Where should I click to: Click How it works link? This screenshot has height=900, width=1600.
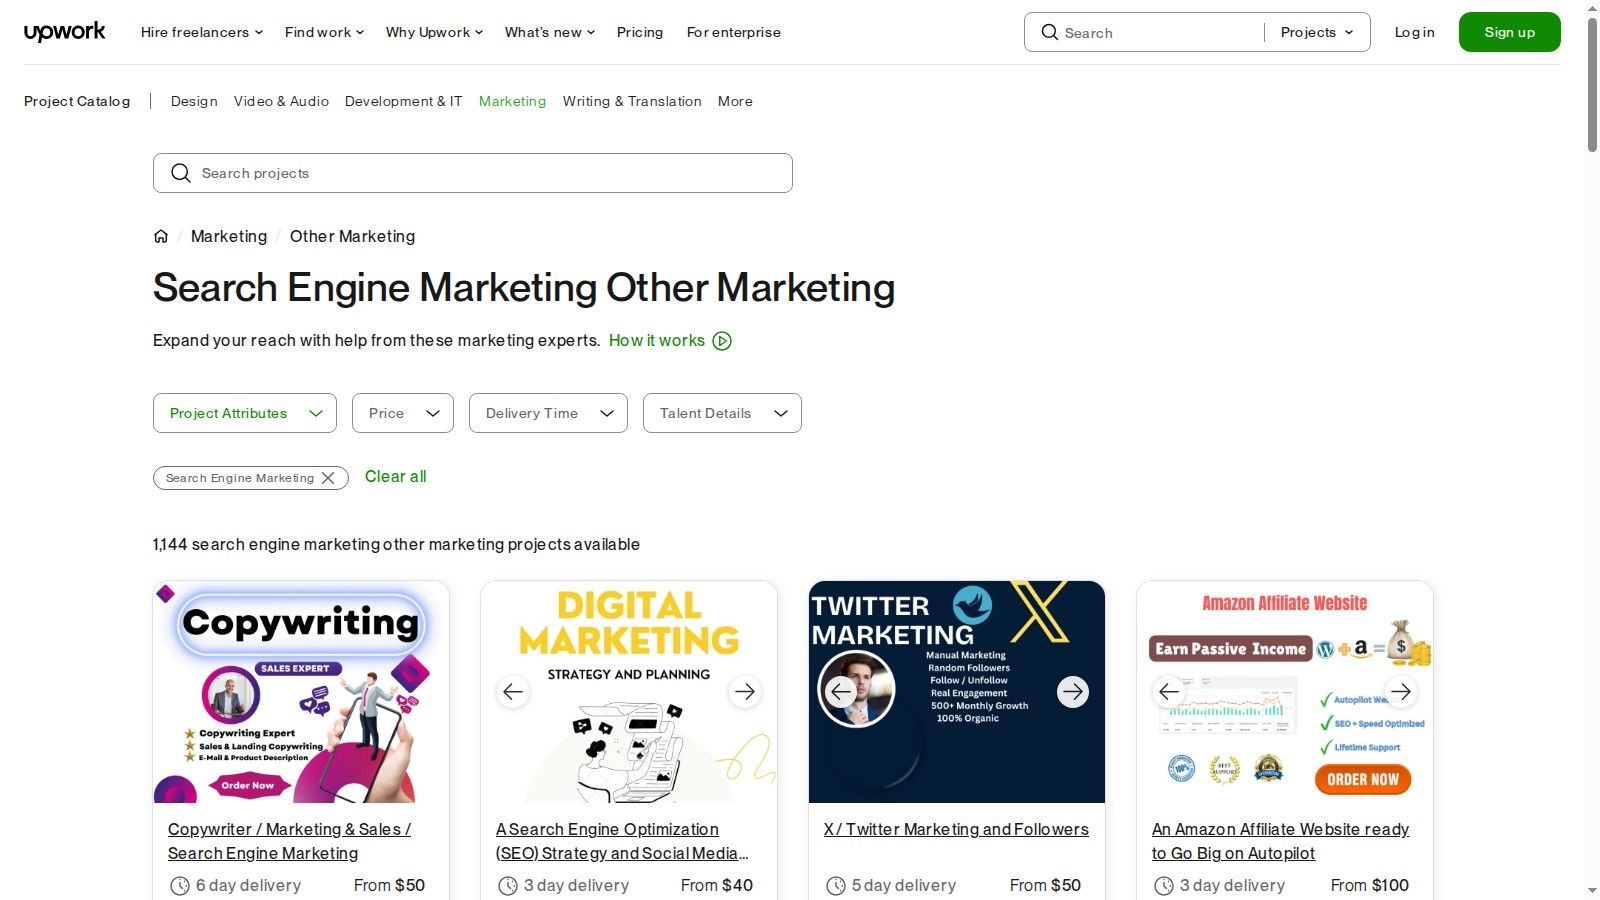657,340
